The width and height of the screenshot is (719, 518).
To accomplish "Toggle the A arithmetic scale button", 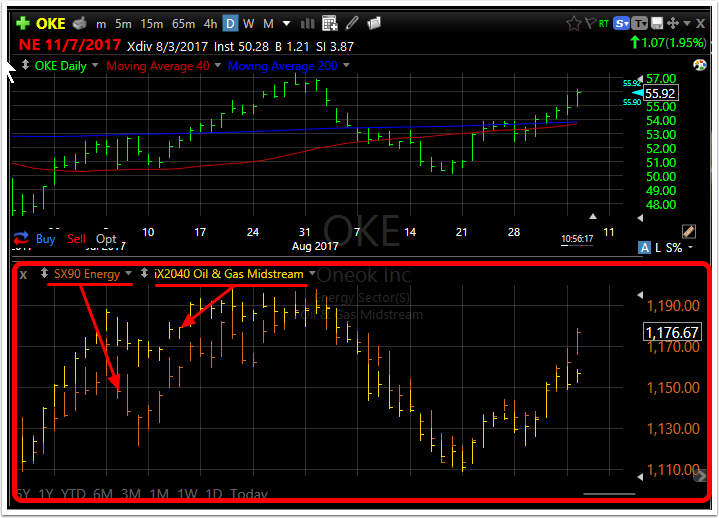I will click(645, 248).
